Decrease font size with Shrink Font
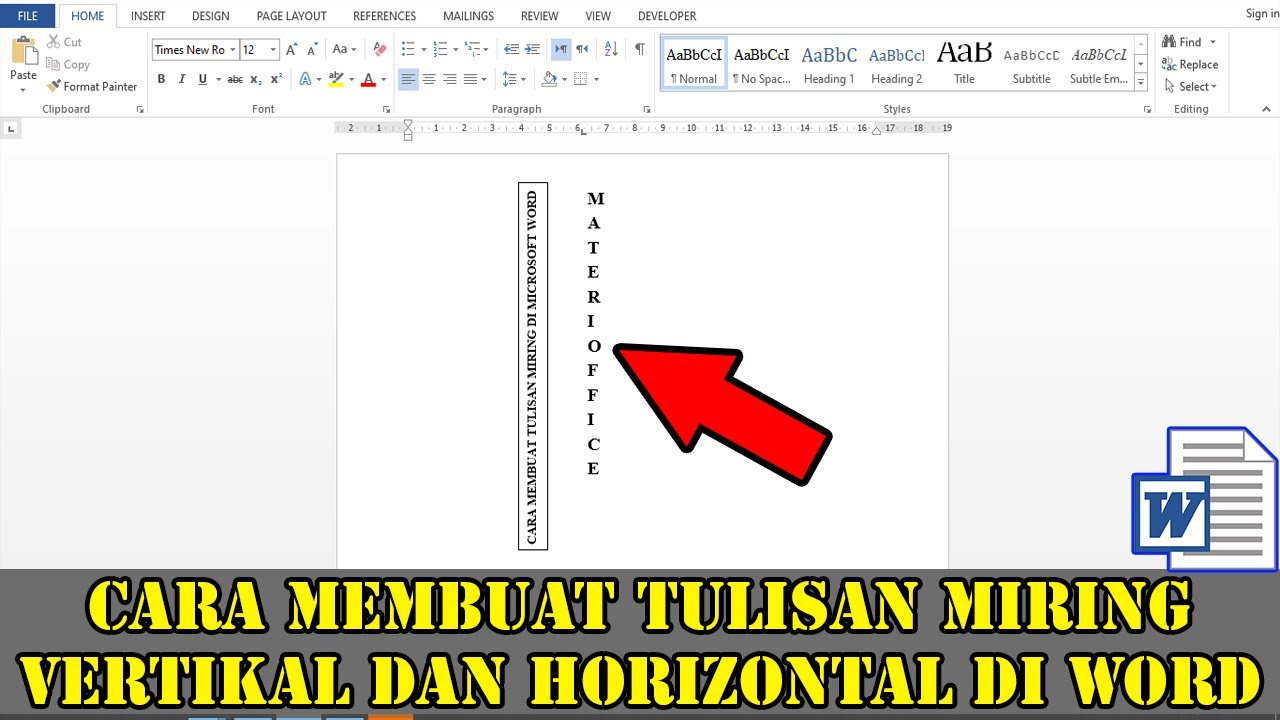 tap(312, 49)
